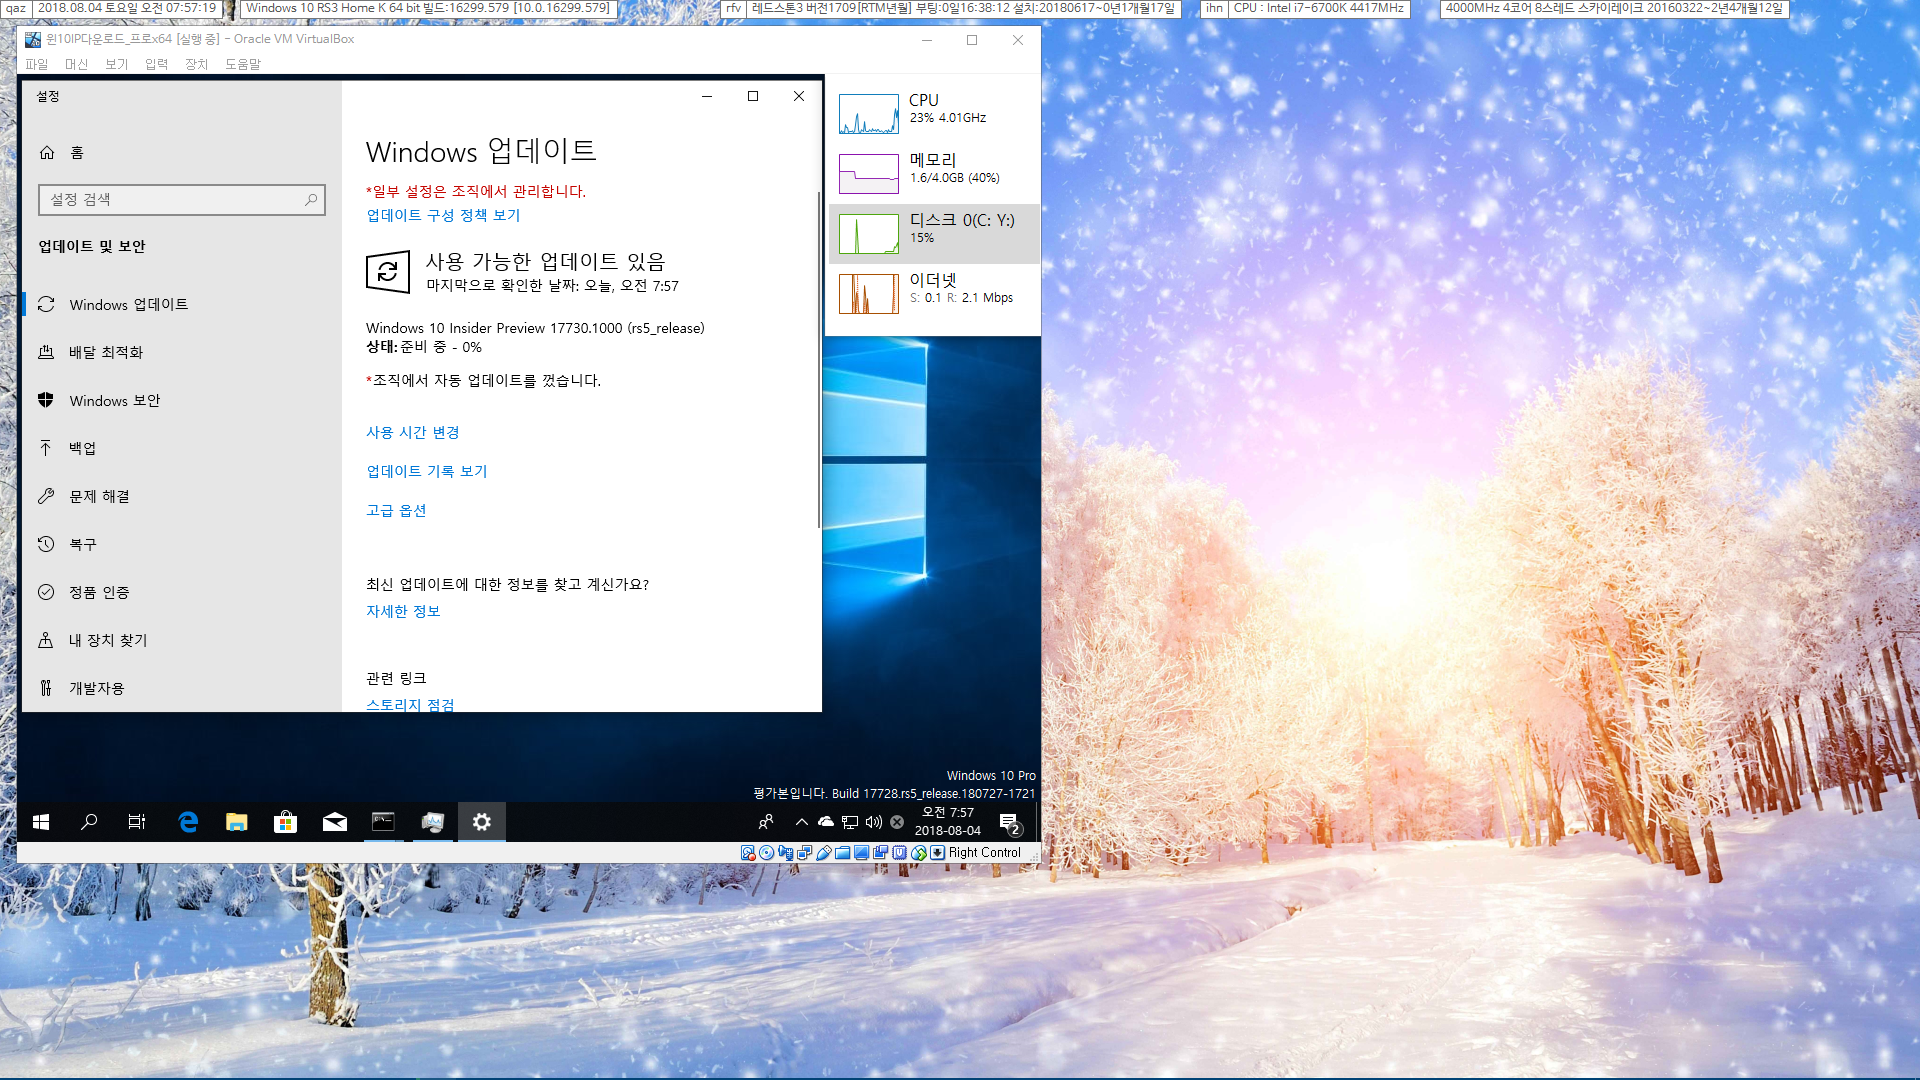Click VirtualBox USB devices indicator
The image size is (1920, 1080).
[x=823, y=853]
